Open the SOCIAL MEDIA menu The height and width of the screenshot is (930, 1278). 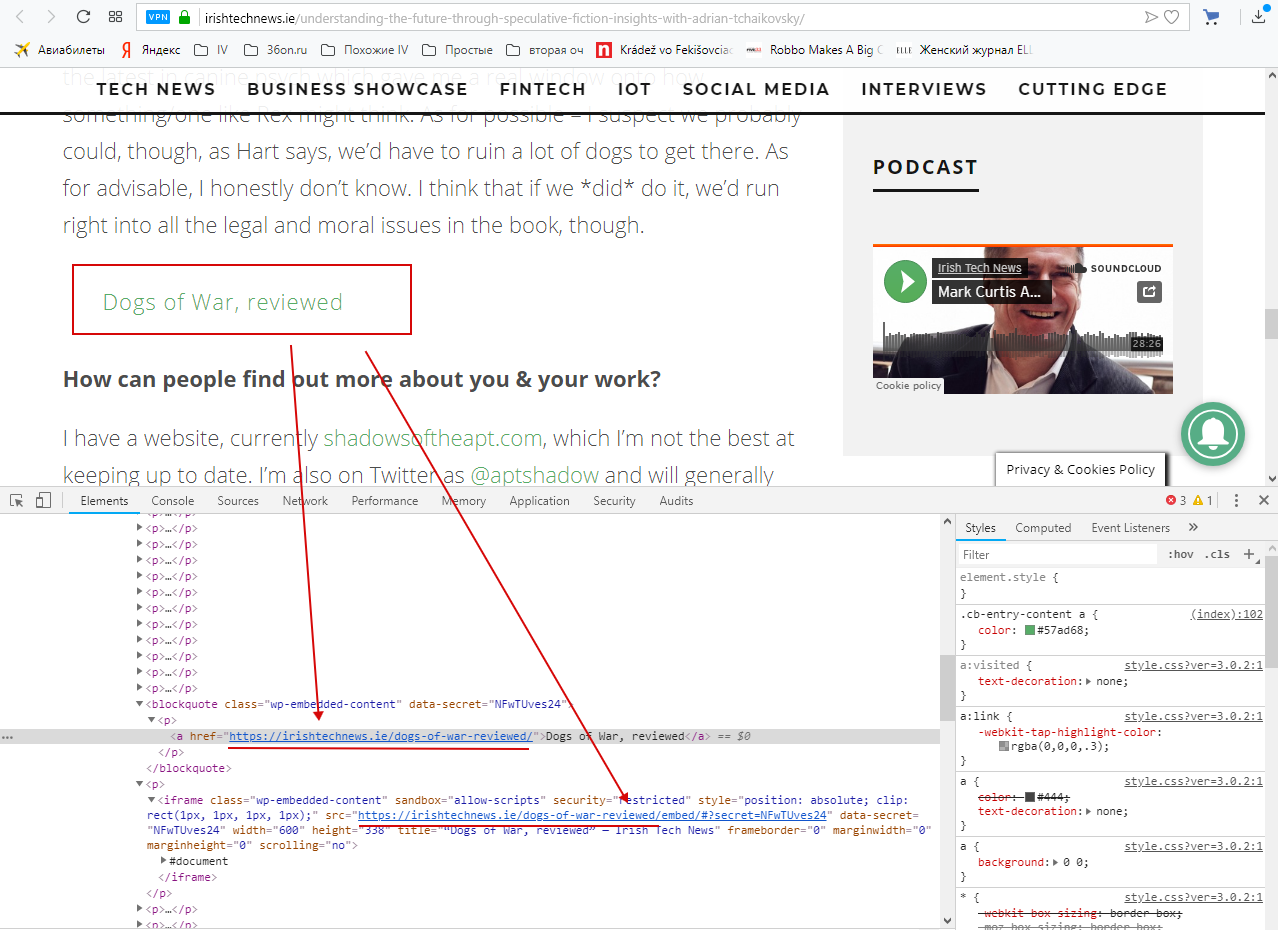tap(756, 89)
